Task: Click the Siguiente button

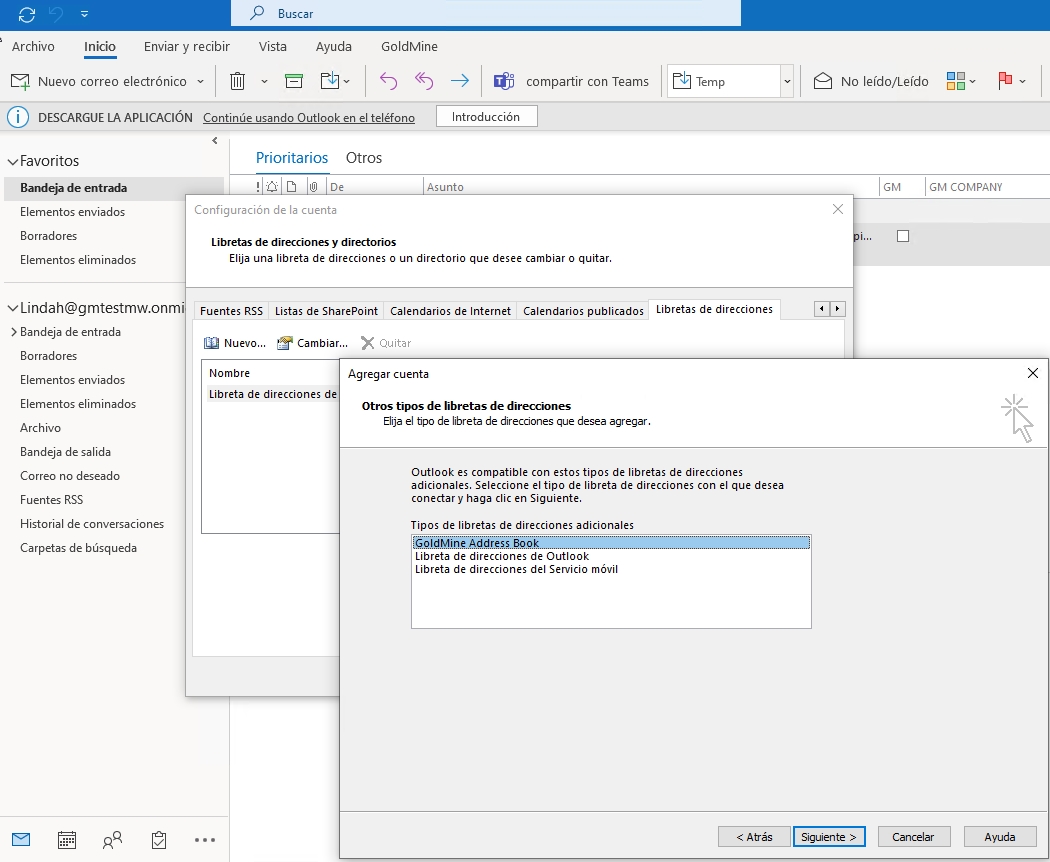Action: pos(829,837)
